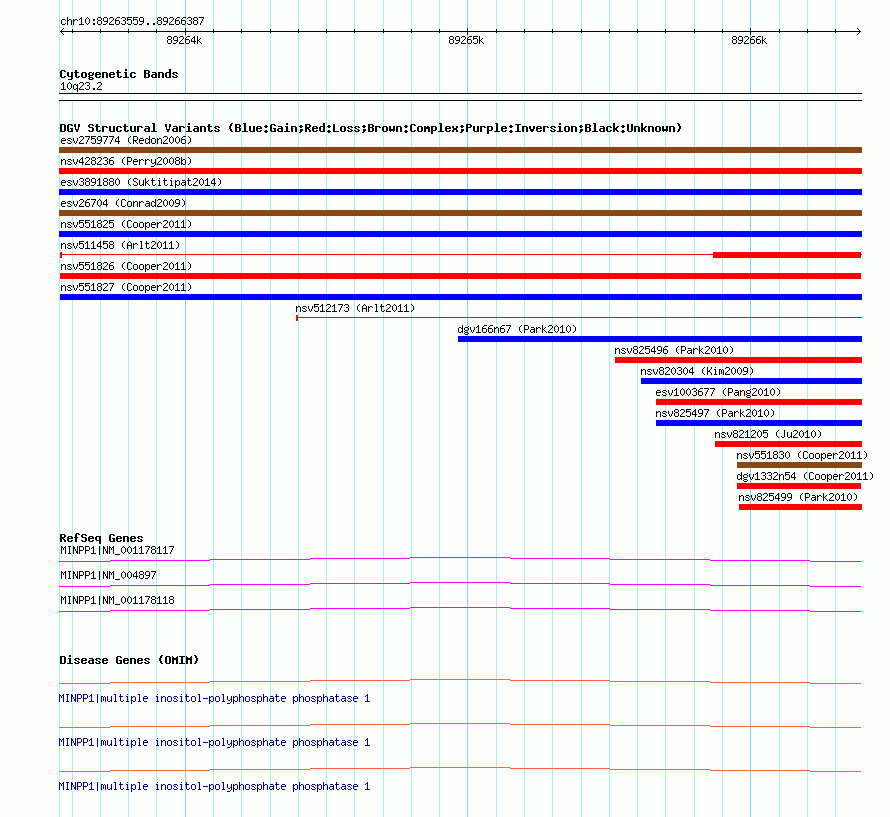The height and width of the screenshot is (817, 890).
Task: Click the dgv166n67 blue gain bar
Action: click(x=660, y=339)
